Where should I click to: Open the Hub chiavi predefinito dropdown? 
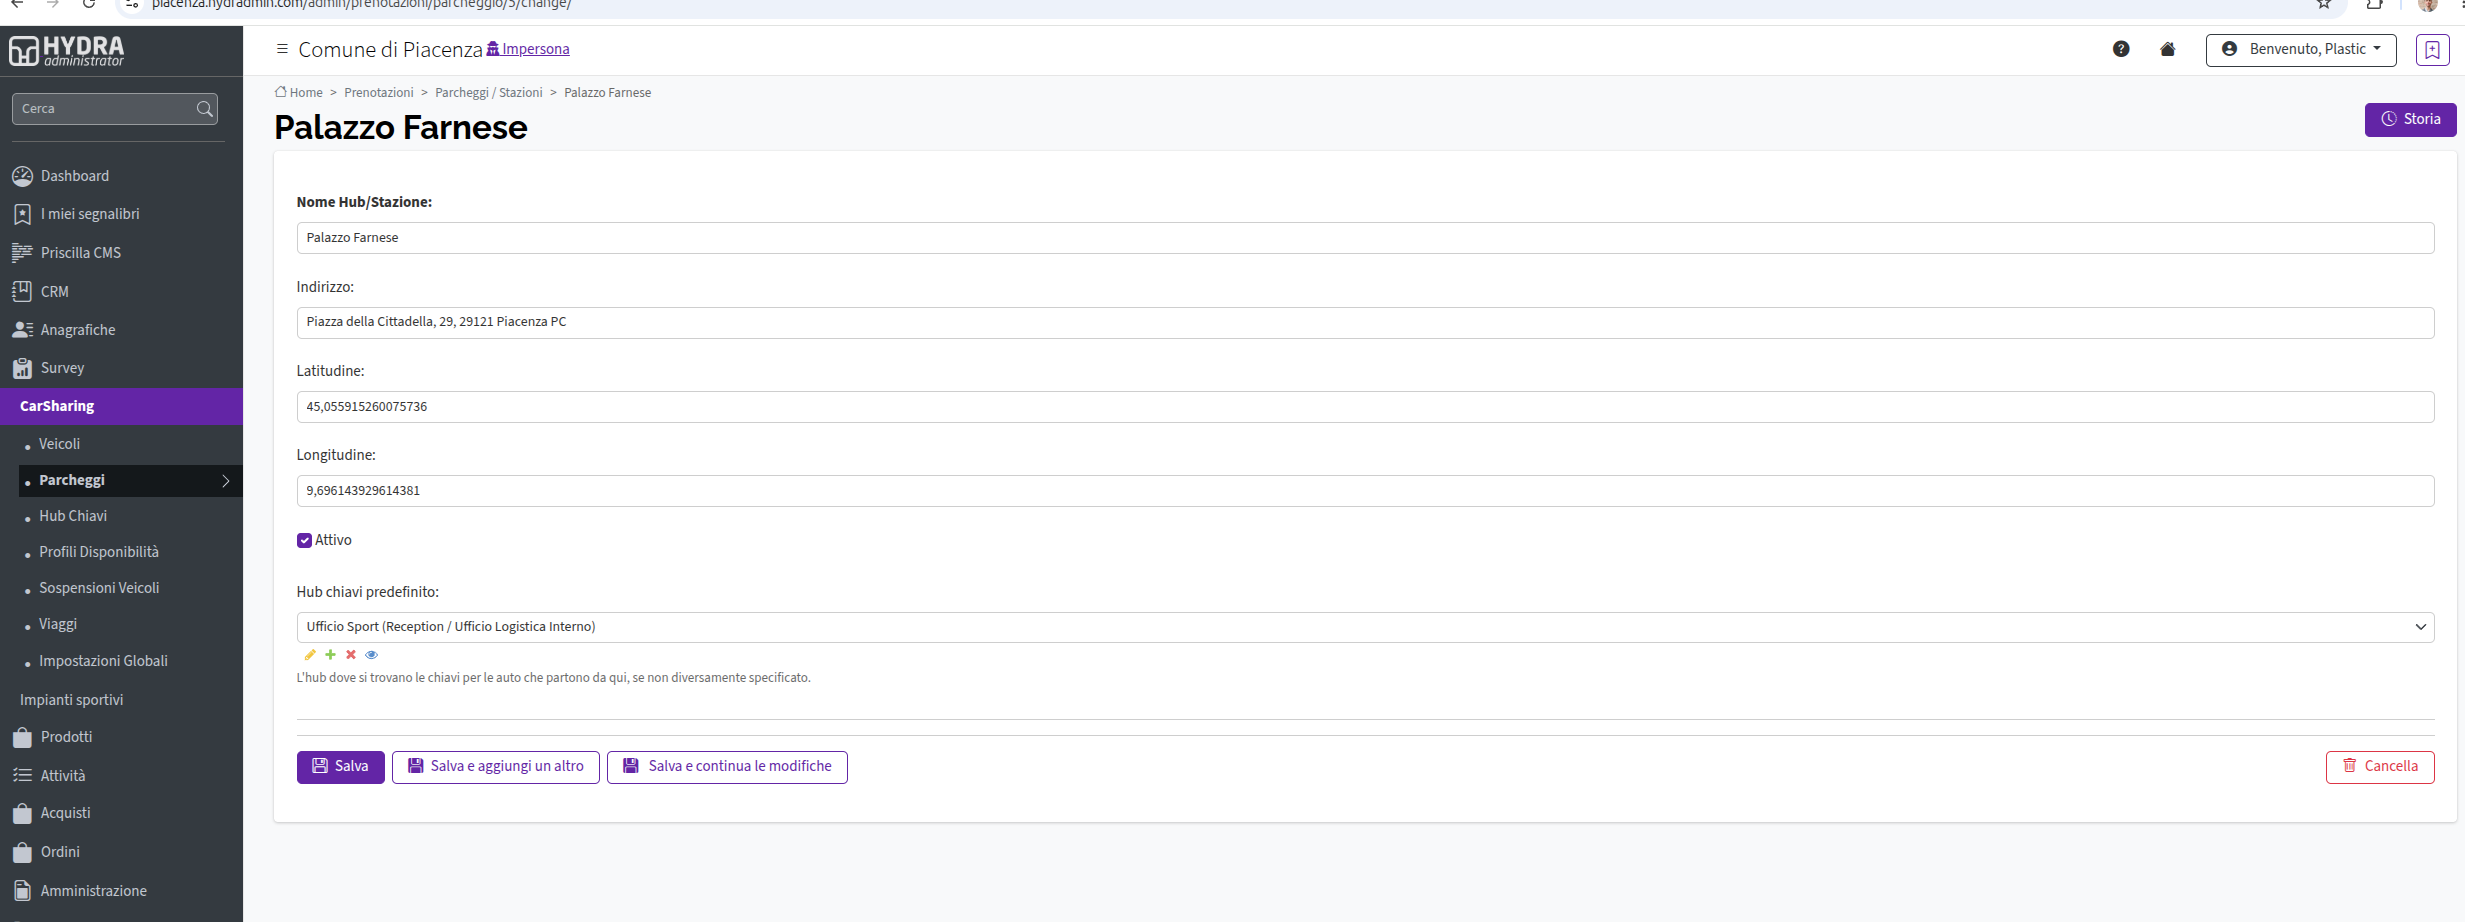point(1365,627)
